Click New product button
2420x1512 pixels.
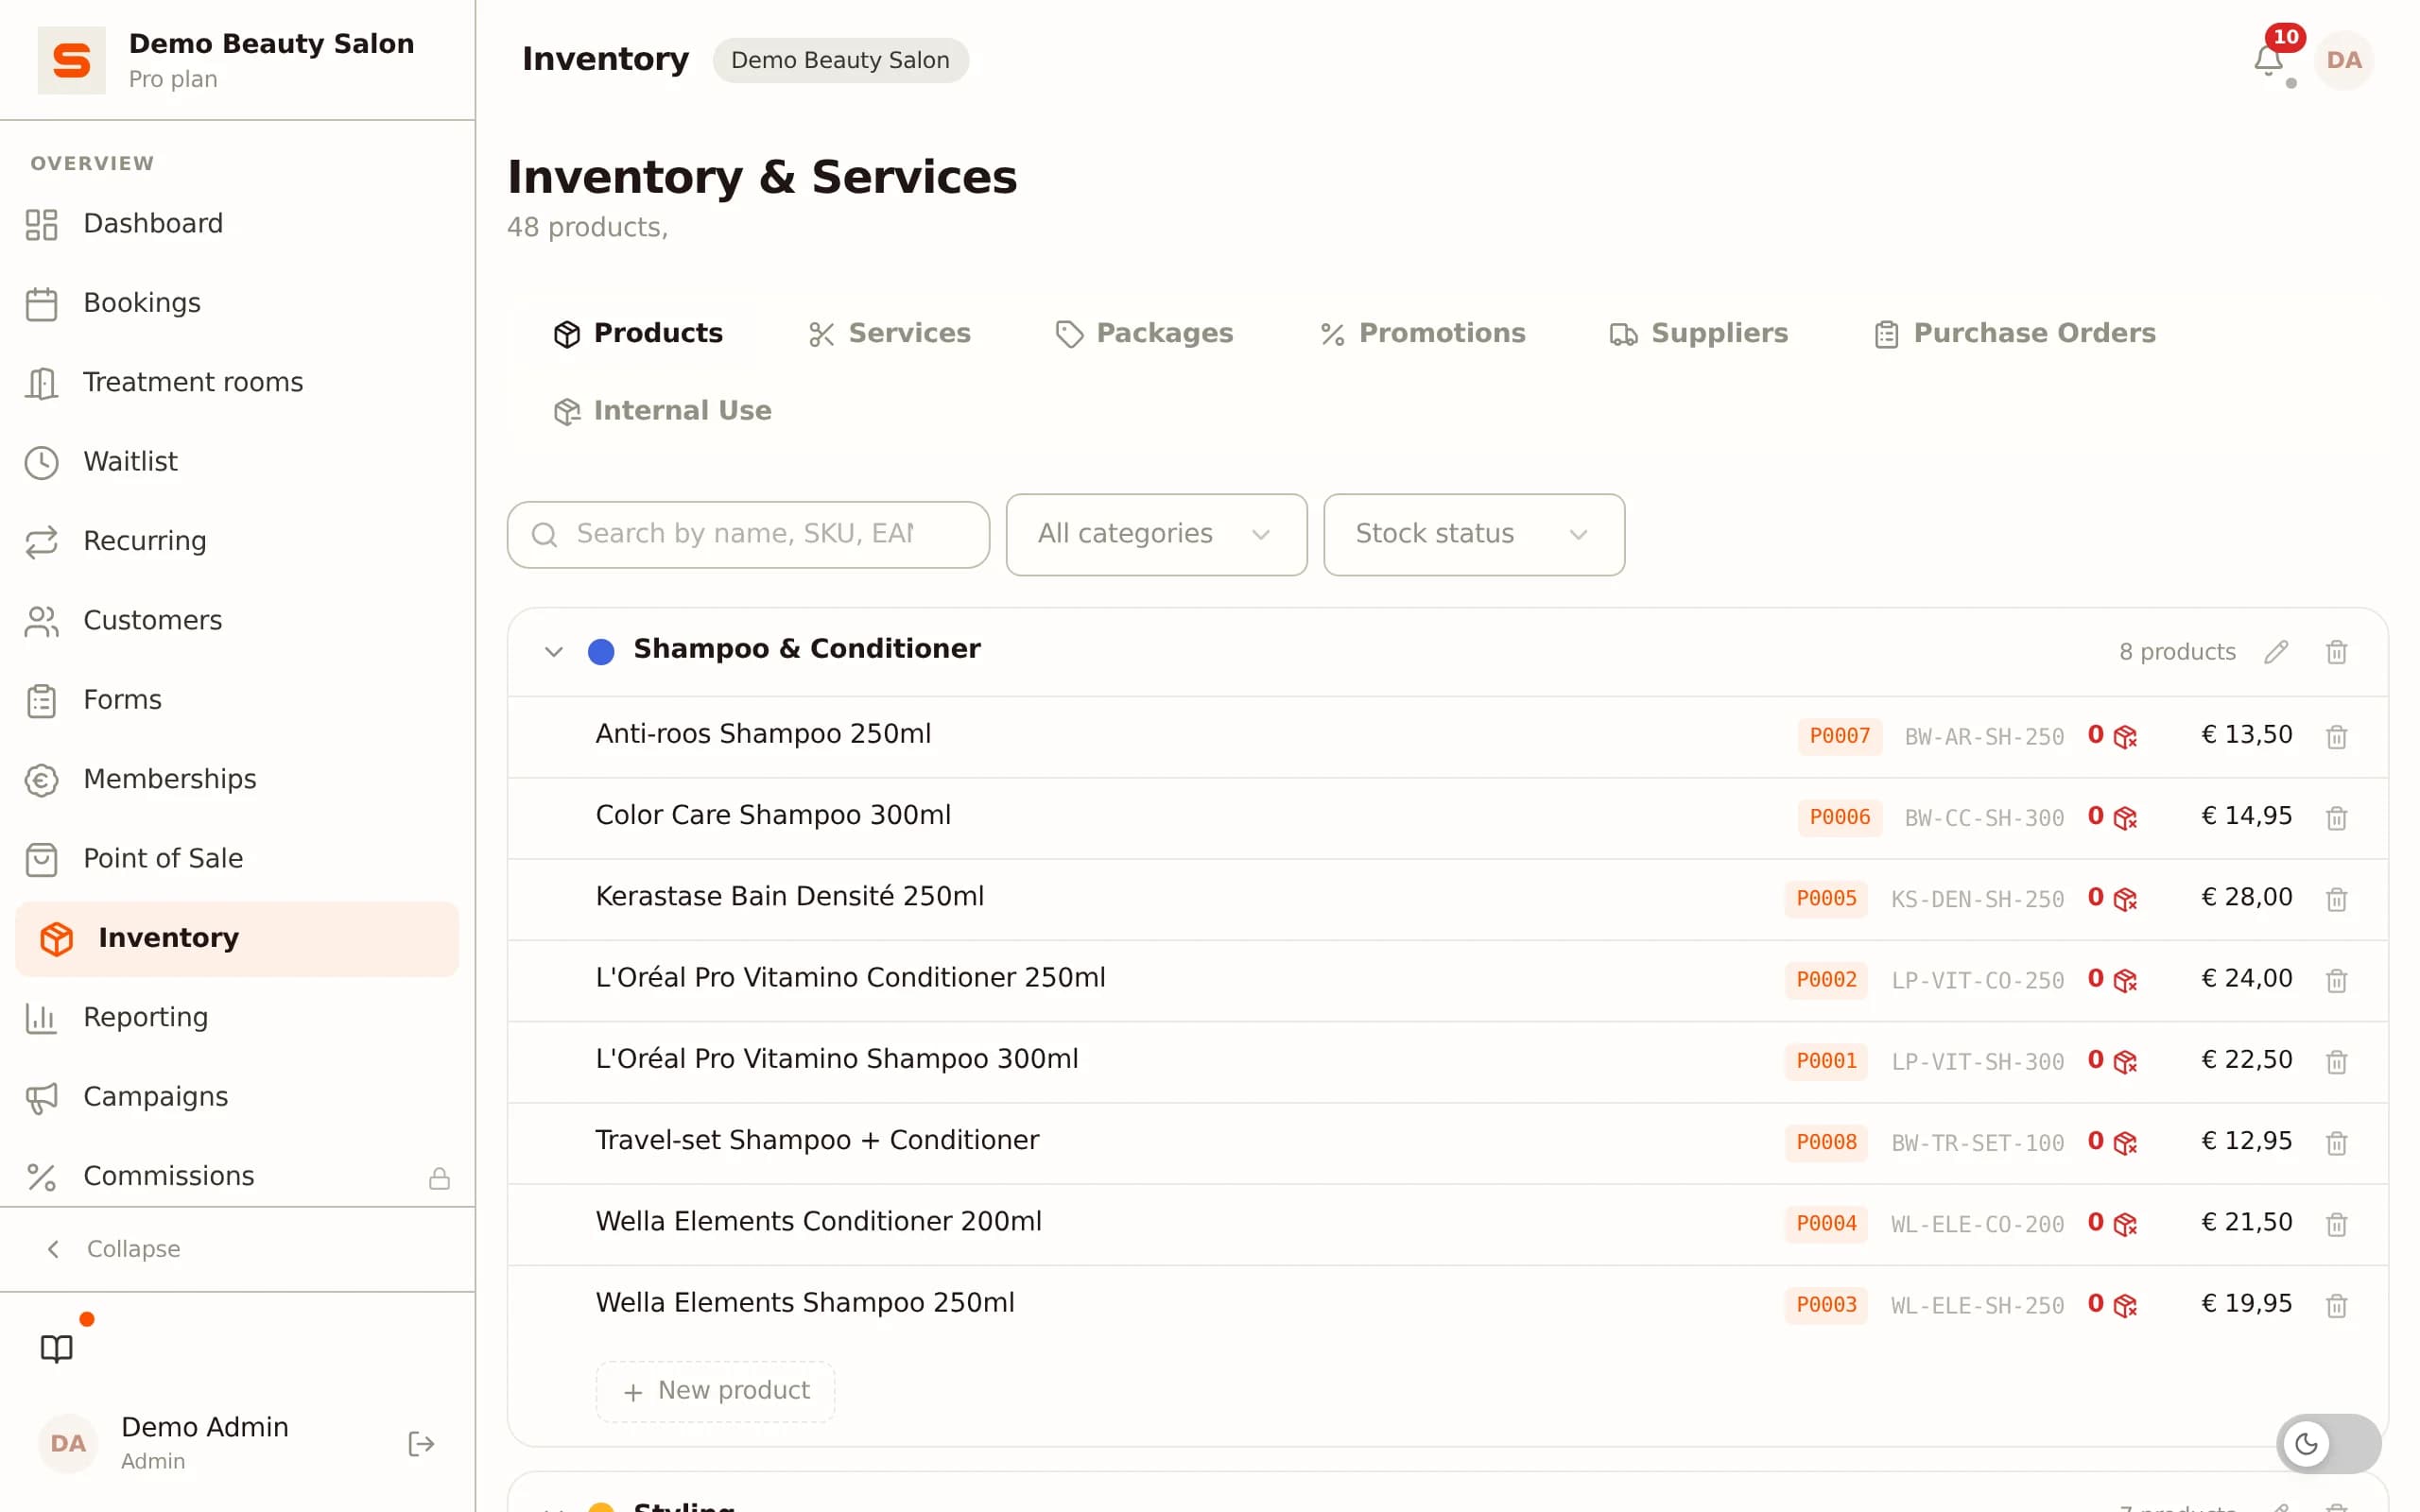[x=715, y=1390]
